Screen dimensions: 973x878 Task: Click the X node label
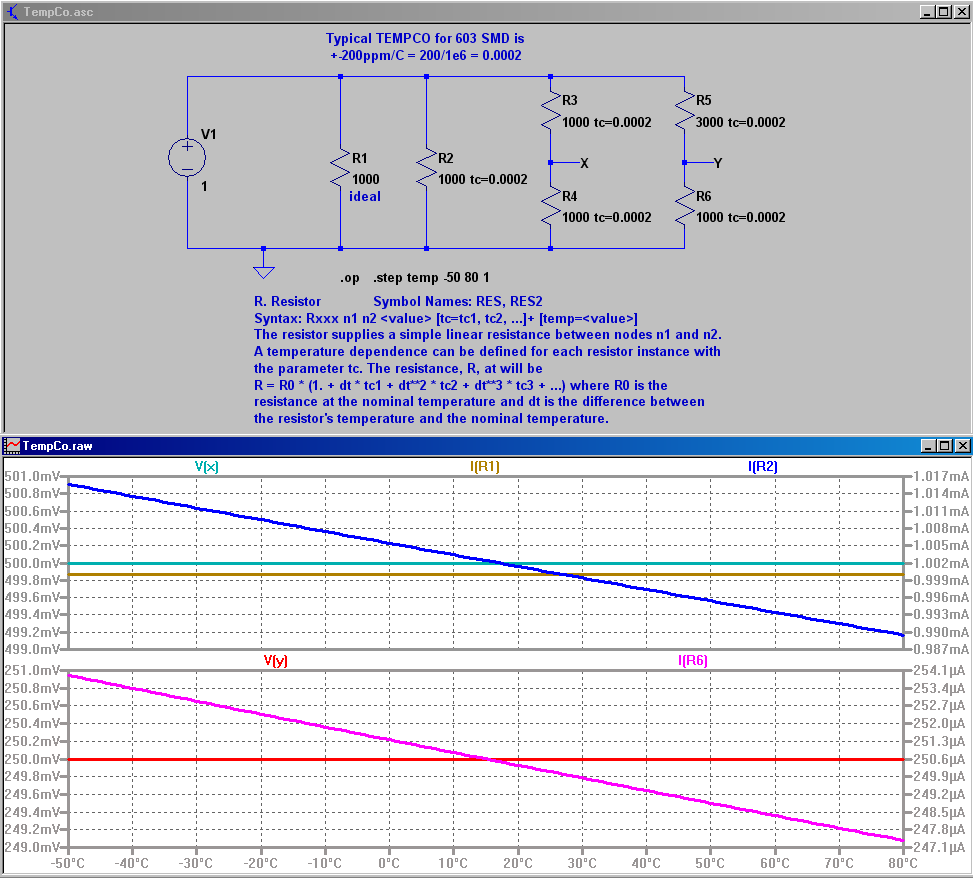pyautogui.click(x=584, y=163)
